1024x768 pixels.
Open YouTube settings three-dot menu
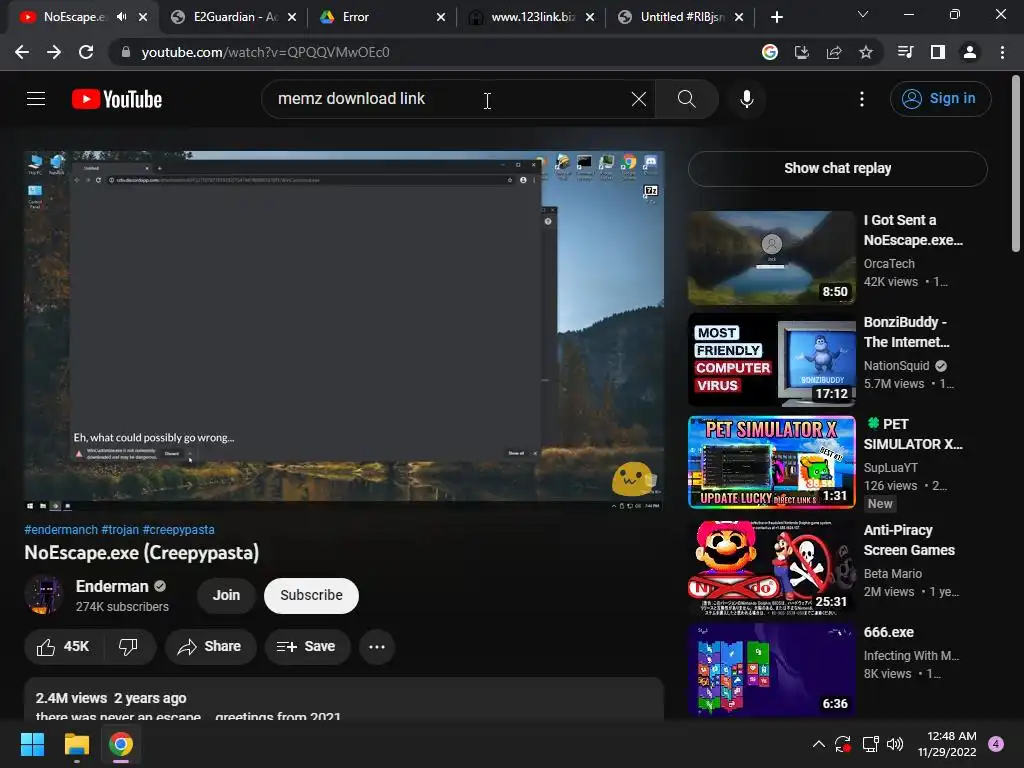point(862,99)
